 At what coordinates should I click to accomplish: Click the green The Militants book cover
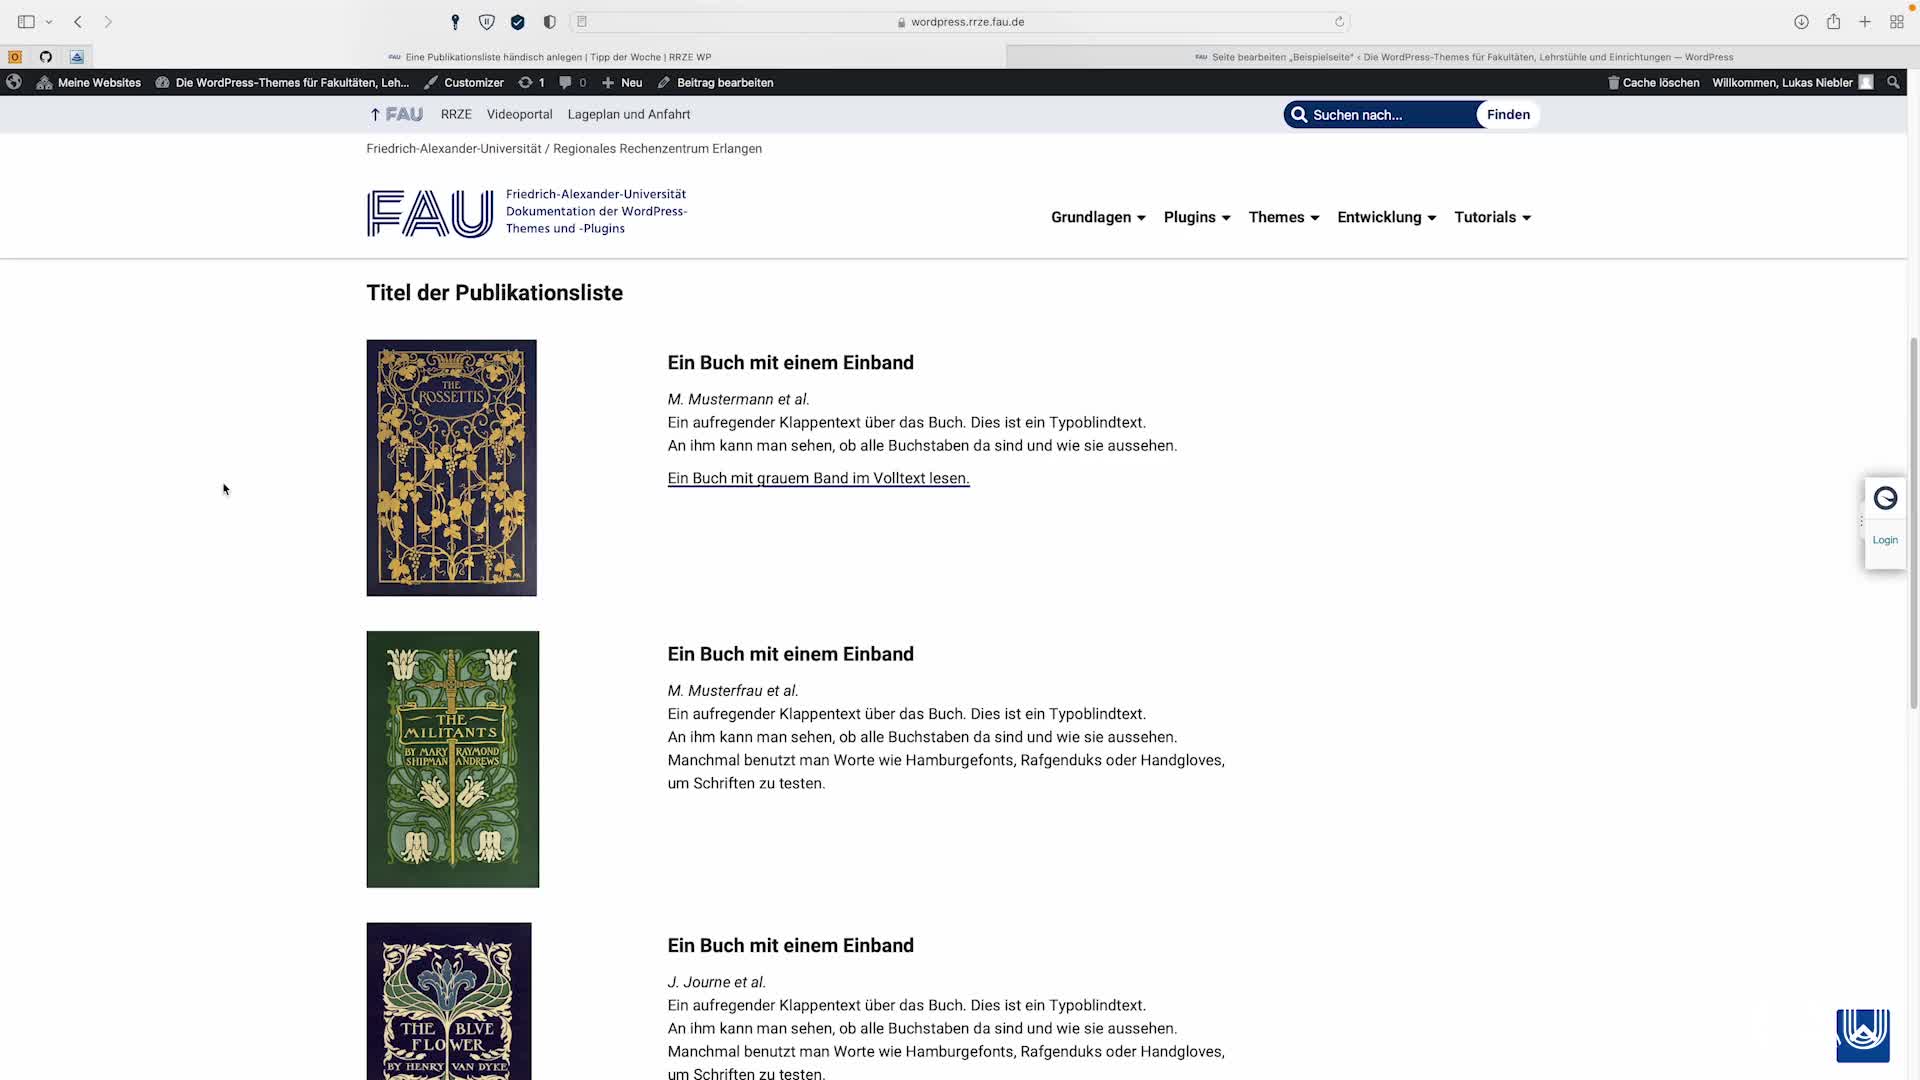tap(452, 758)
